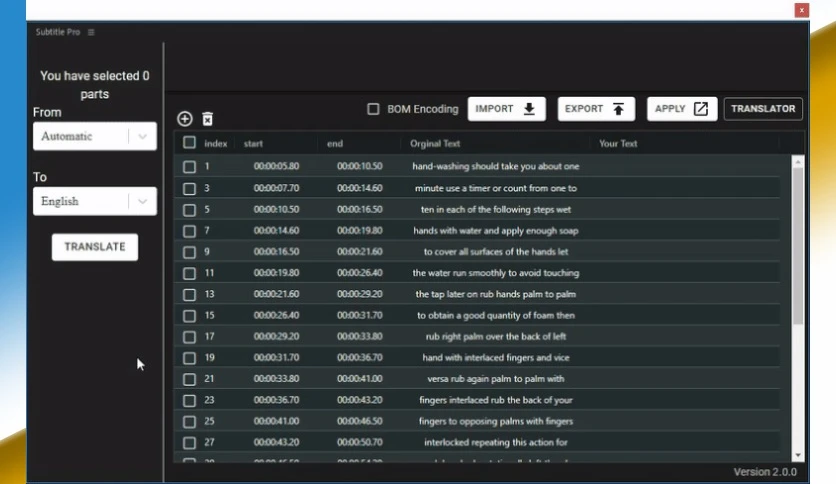Screen dimensions: 836x484
Task: Click the index column header
Action: click(x=215, y=143)
